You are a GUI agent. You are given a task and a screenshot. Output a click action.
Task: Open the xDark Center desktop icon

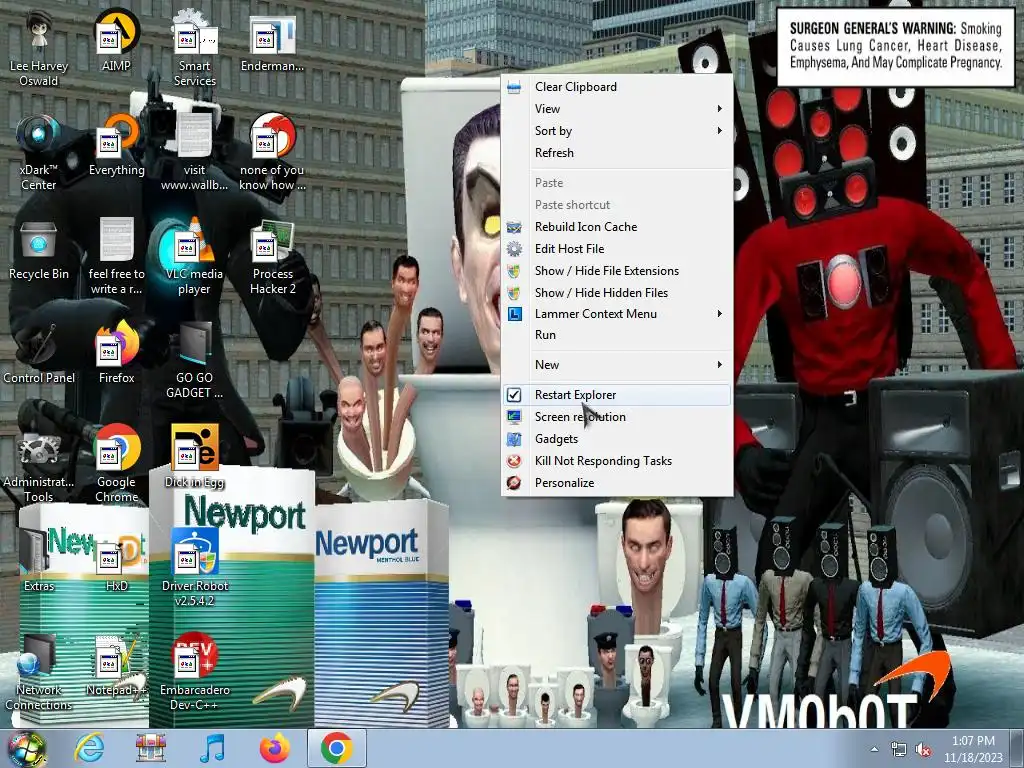pyautogui.click(x=39, y=153)
